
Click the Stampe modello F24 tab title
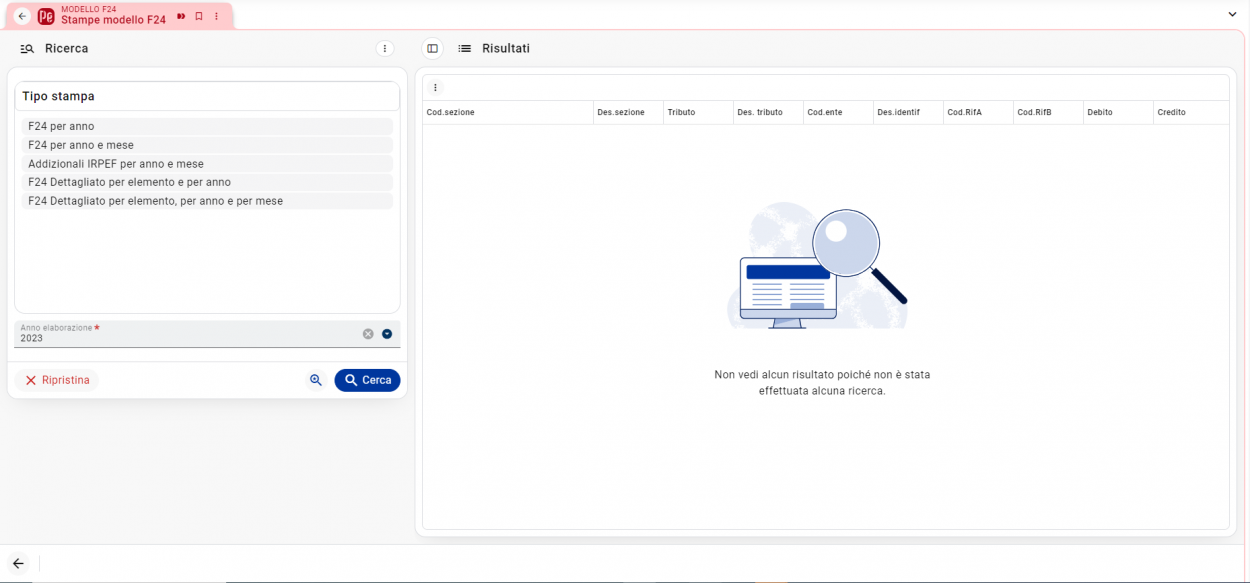pos(113,20)
